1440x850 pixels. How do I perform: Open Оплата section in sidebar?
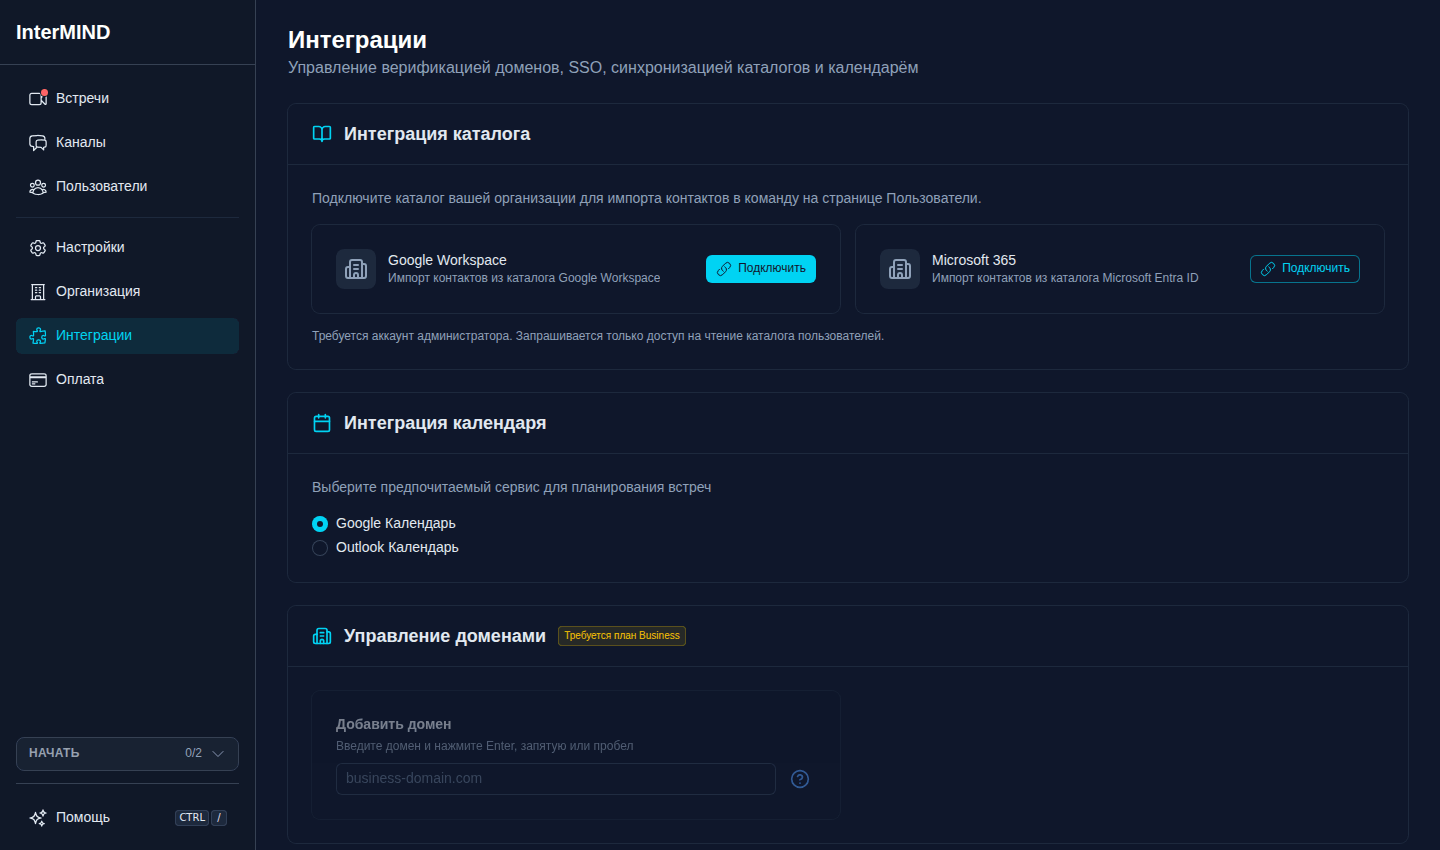tap(127, 379)
